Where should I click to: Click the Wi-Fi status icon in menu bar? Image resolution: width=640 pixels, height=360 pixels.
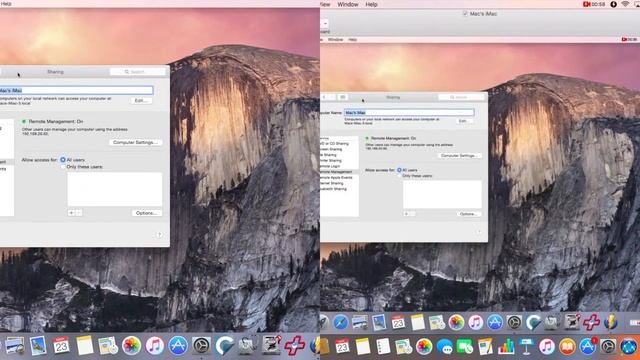[625, 4]
